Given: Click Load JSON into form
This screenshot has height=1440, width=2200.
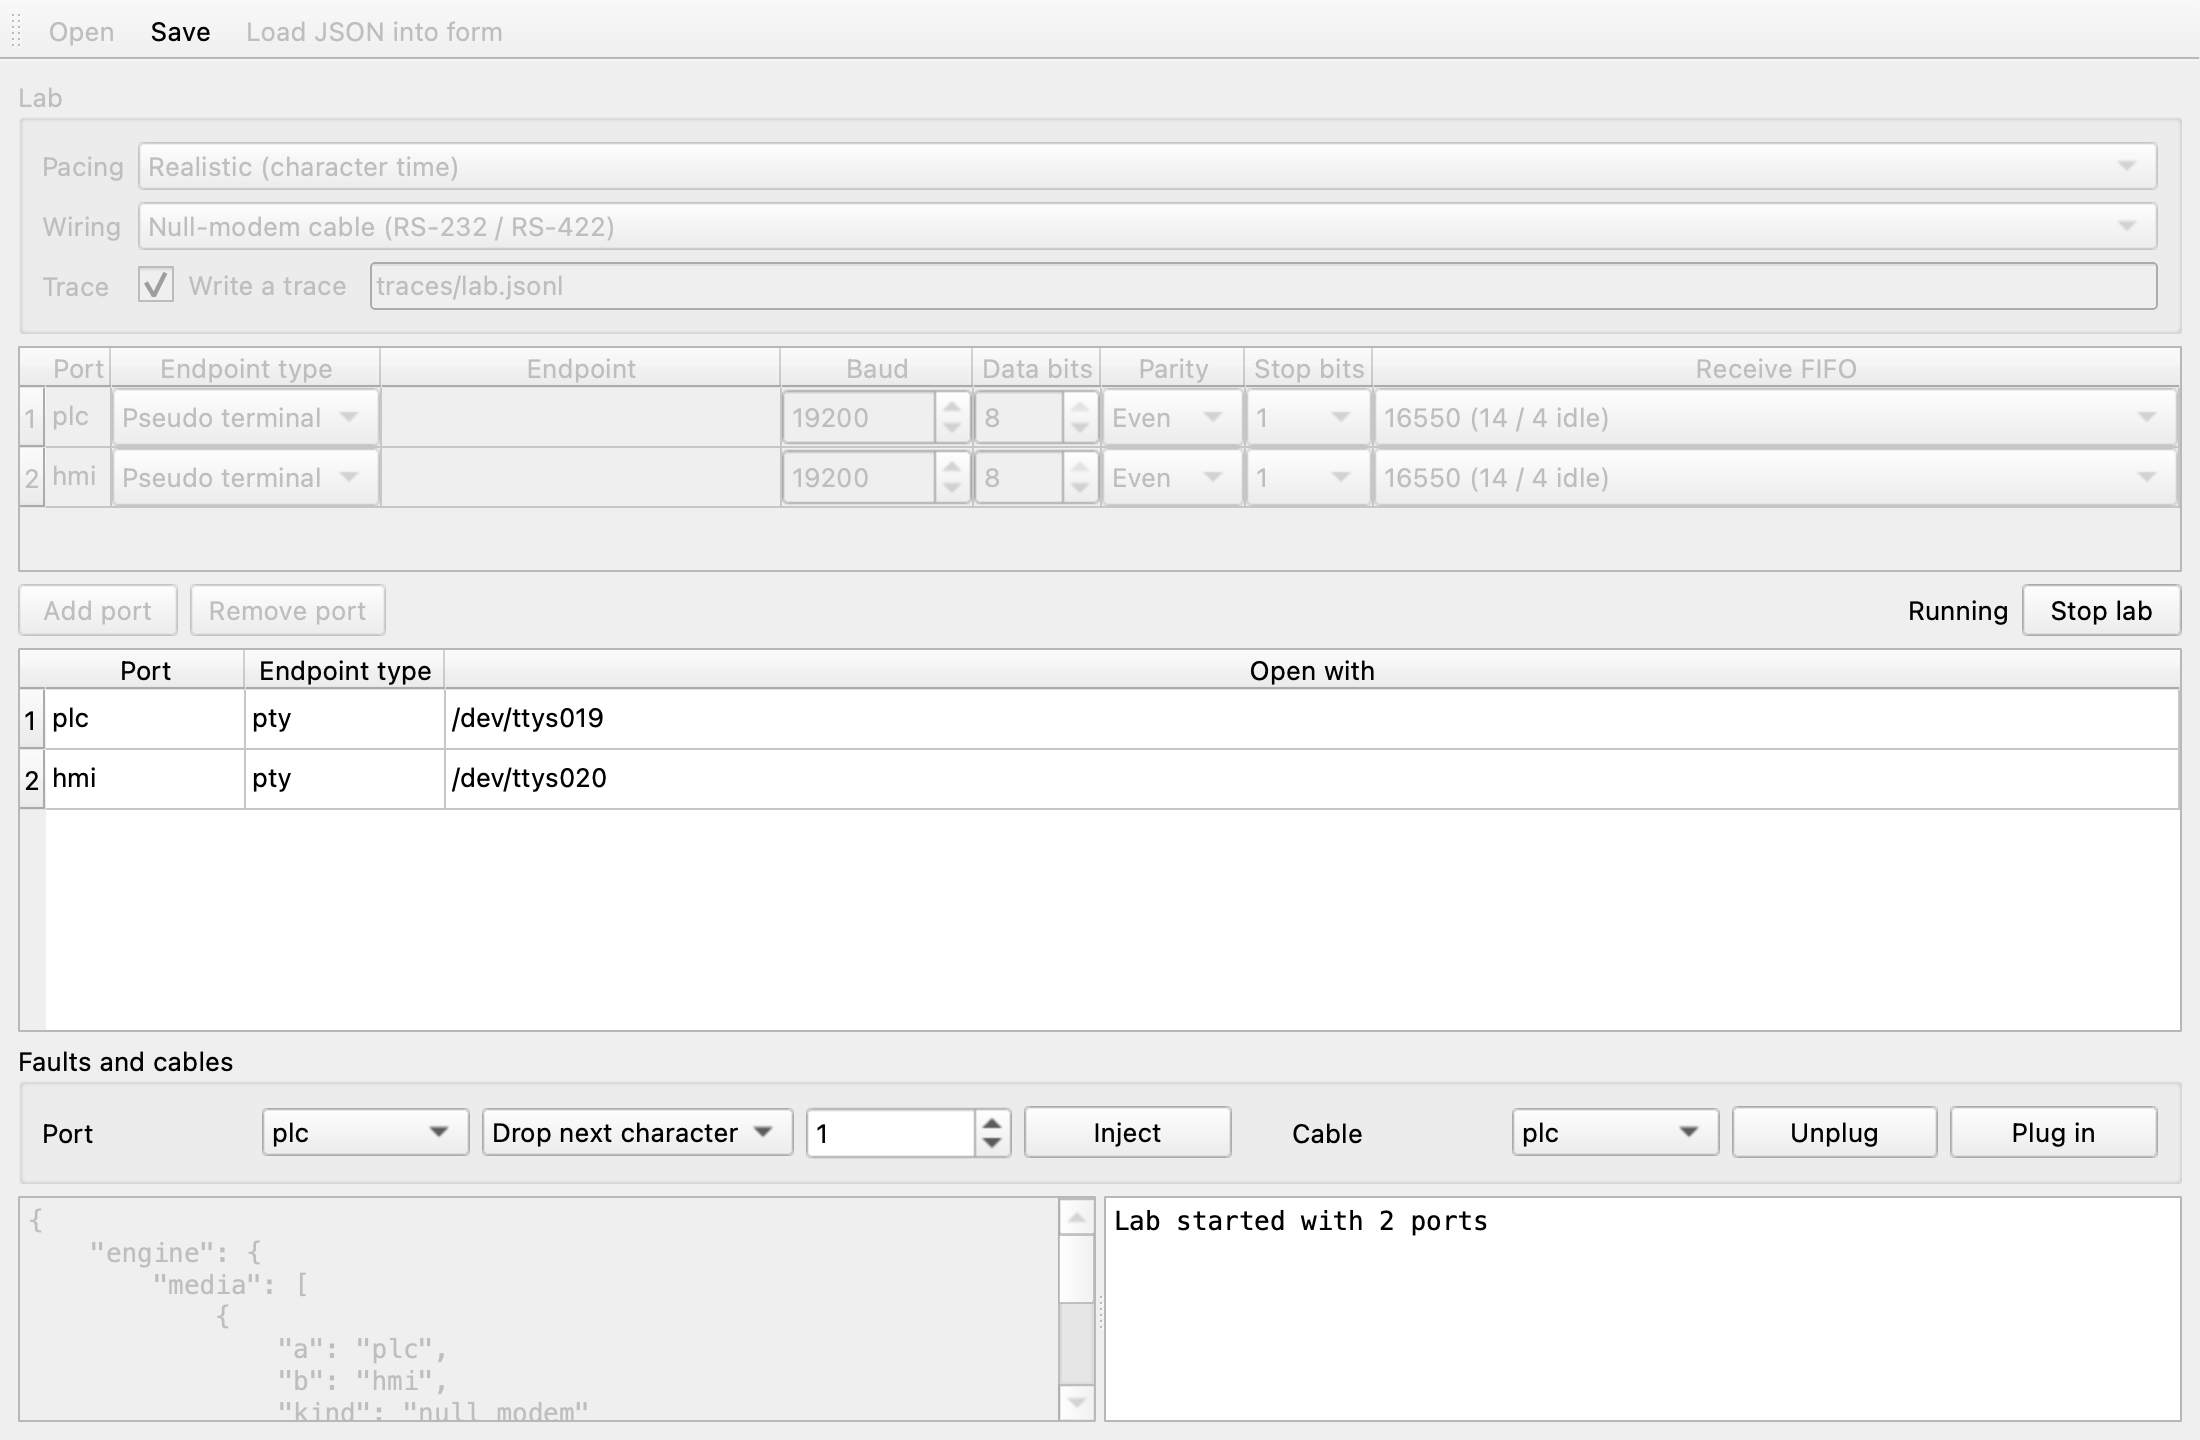Looking at the screenshot, I should pyautogui.click(x=374, y=32).
